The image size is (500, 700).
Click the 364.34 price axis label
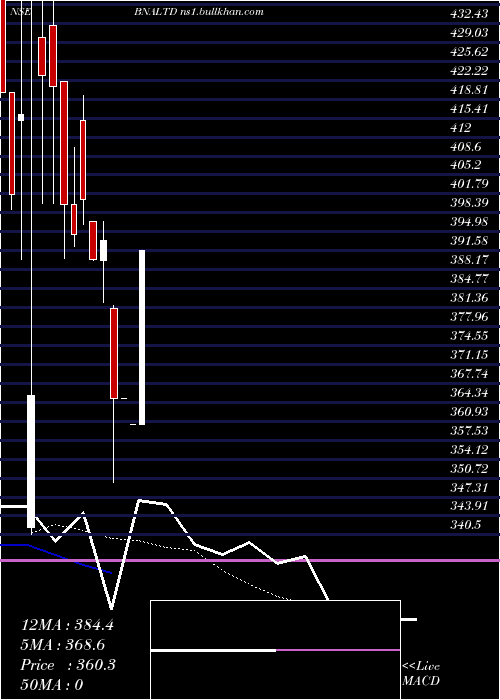pyautogui.click(x=469, y=392)
